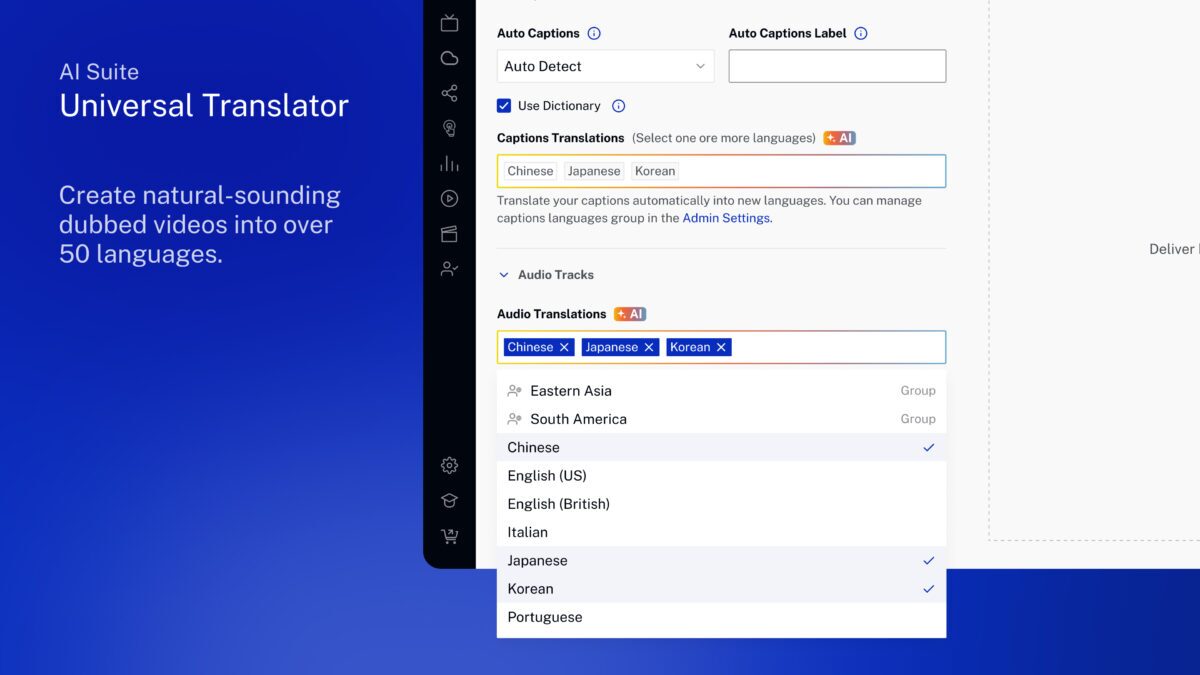This screenshot has width=1200, height=675.
Task: Click the listening/audio description ear icon
Action: point(449,127)
